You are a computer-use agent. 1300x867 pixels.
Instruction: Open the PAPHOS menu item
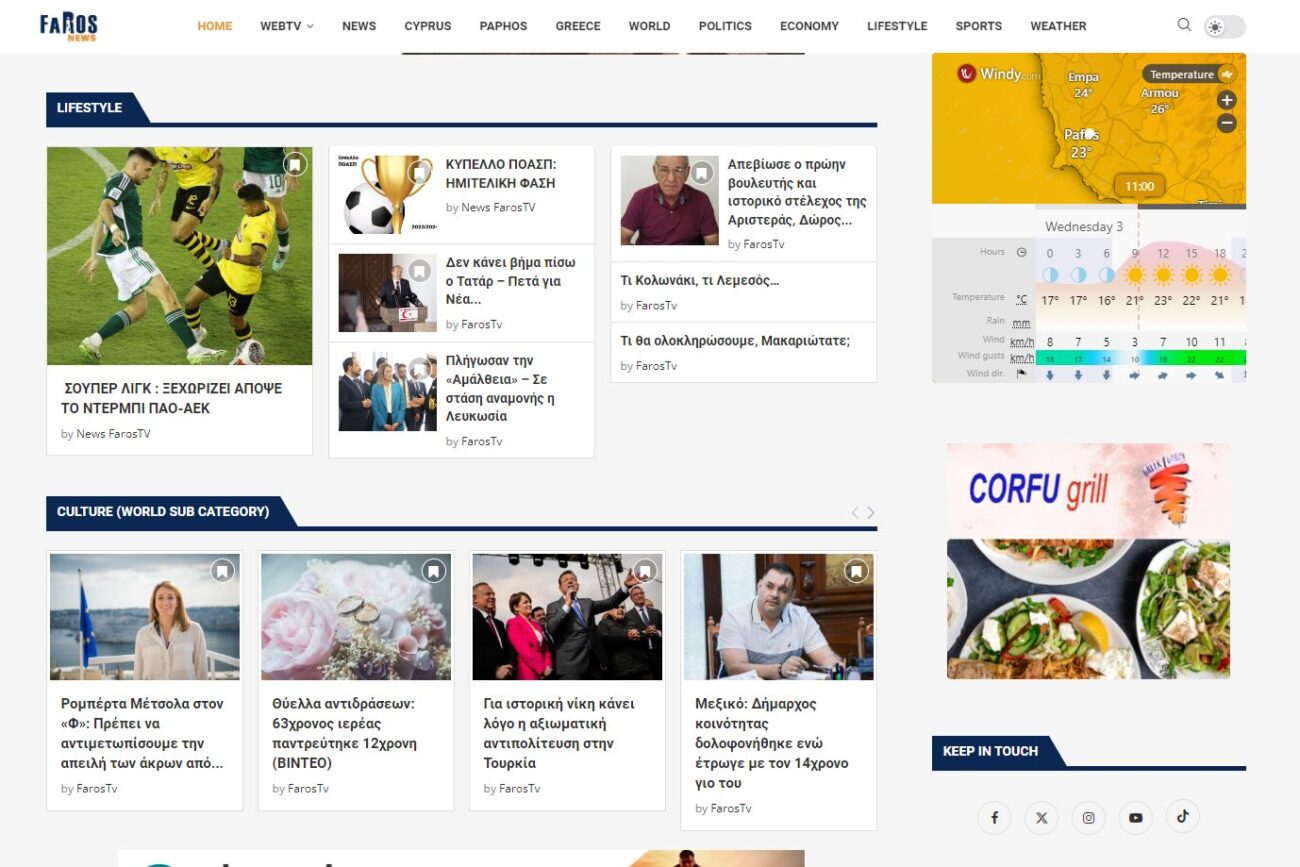pos(503,26)
